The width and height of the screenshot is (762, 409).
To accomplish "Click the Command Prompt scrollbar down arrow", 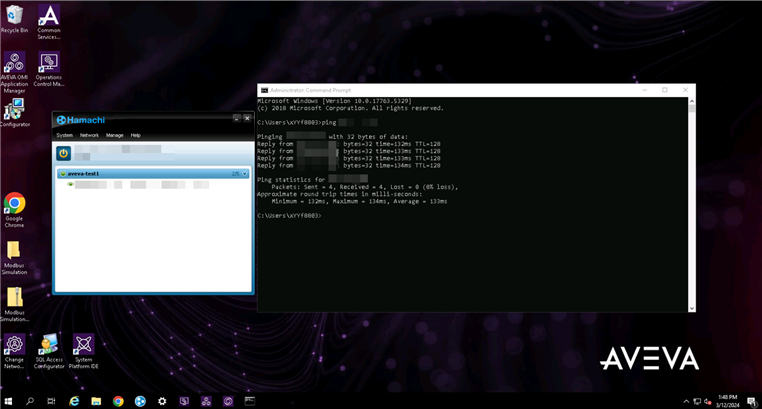I will click(x=692, y=308).
